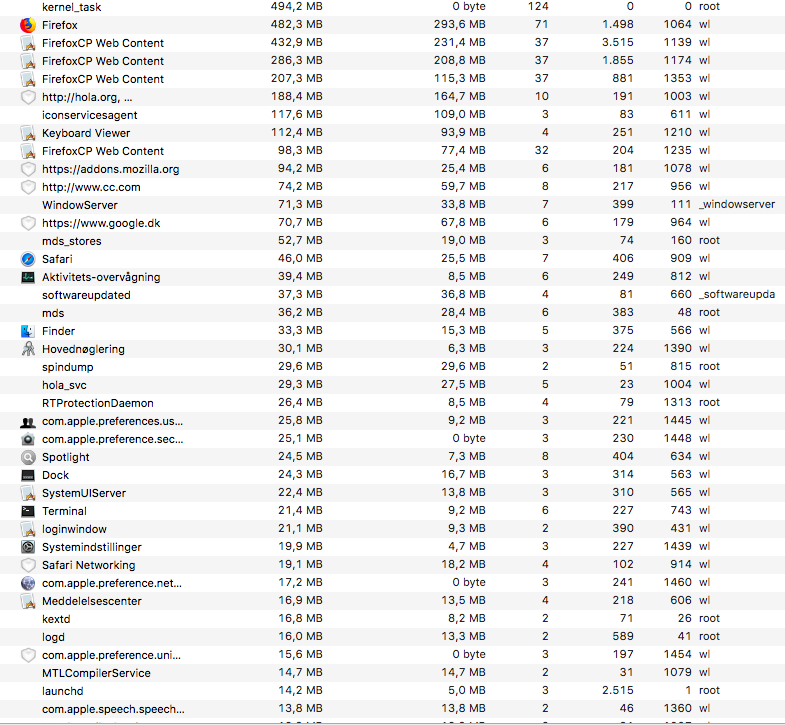Click the Systemindstillinger process name

pyautogui.click(x=92, y=547)
